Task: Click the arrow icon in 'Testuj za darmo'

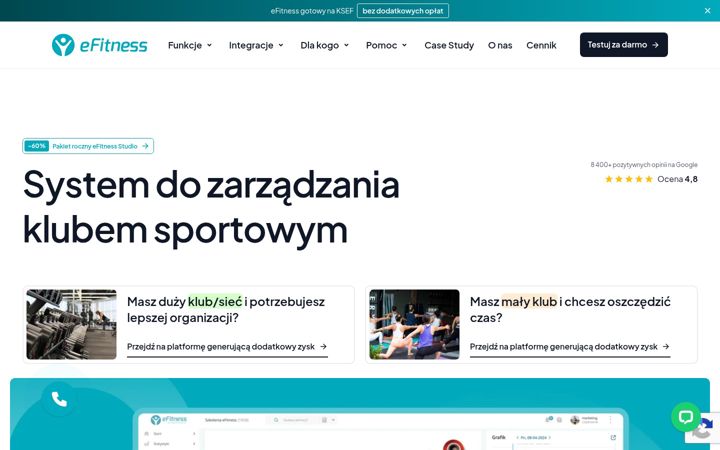Action: pos(655,45)
